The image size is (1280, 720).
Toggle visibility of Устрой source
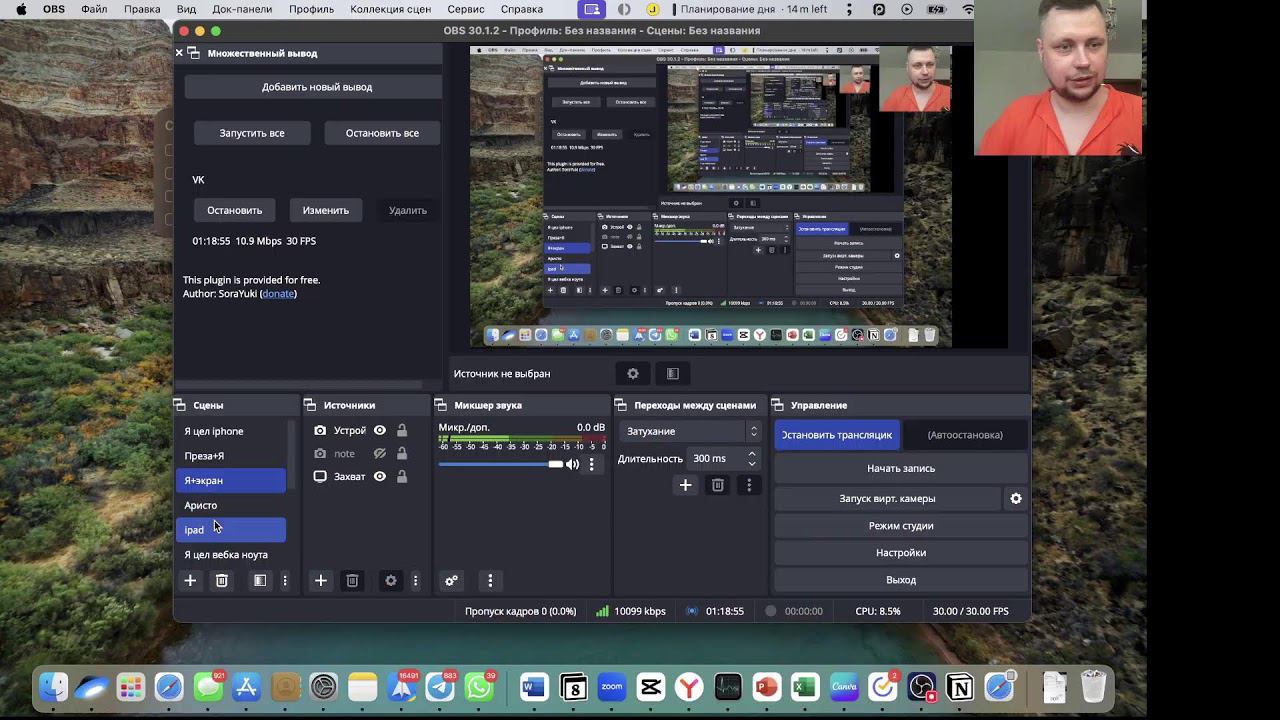coord(380,430)
